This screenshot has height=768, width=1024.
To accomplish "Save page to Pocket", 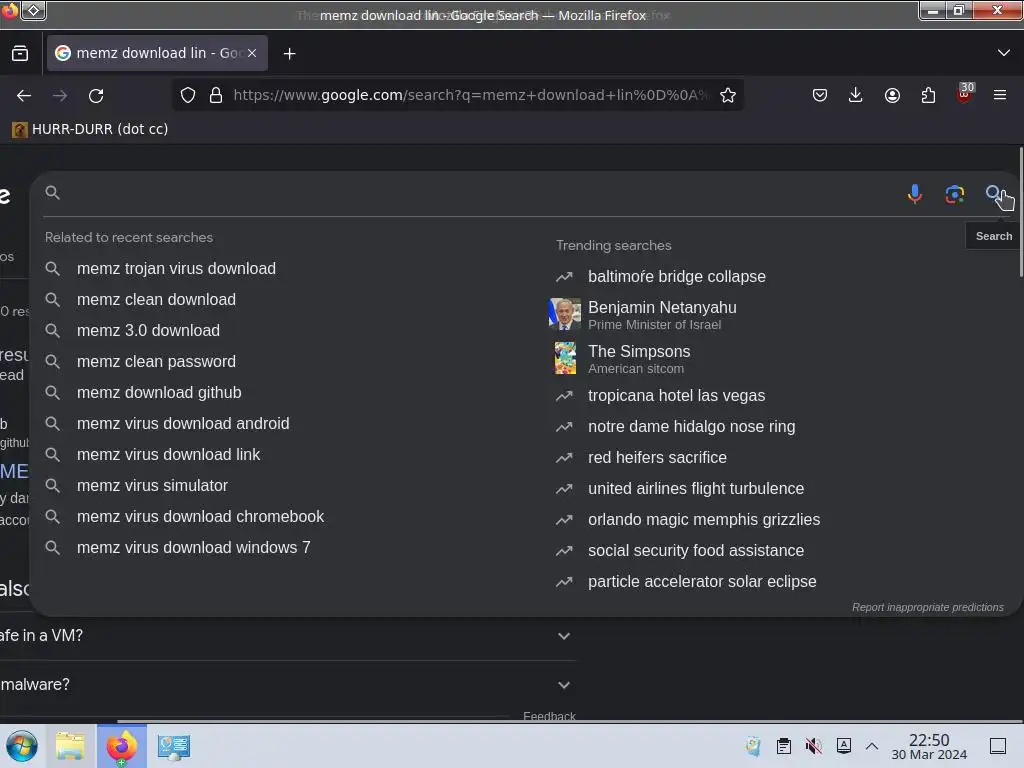I will (820, 95).
